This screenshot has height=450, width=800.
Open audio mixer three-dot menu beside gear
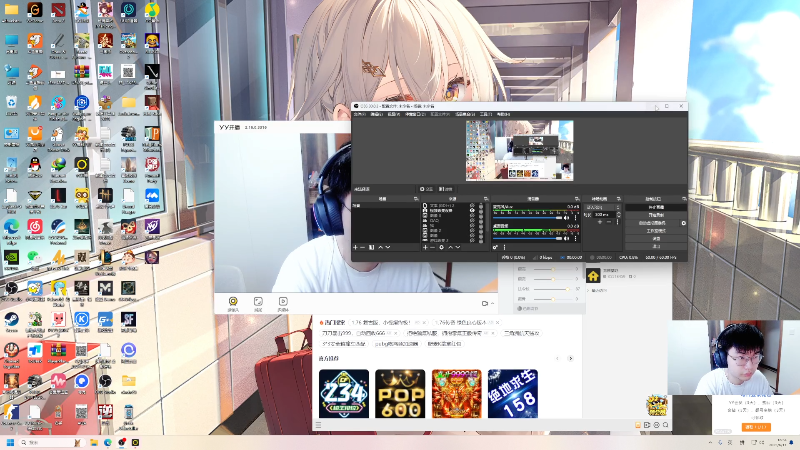click(505, 247)
